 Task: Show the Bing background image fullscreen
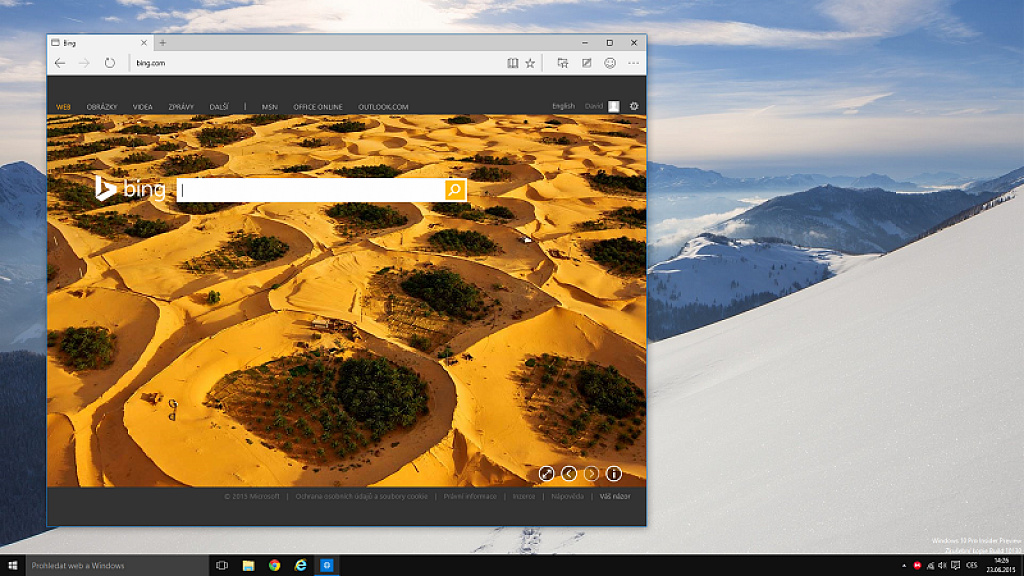coord(547,474)
